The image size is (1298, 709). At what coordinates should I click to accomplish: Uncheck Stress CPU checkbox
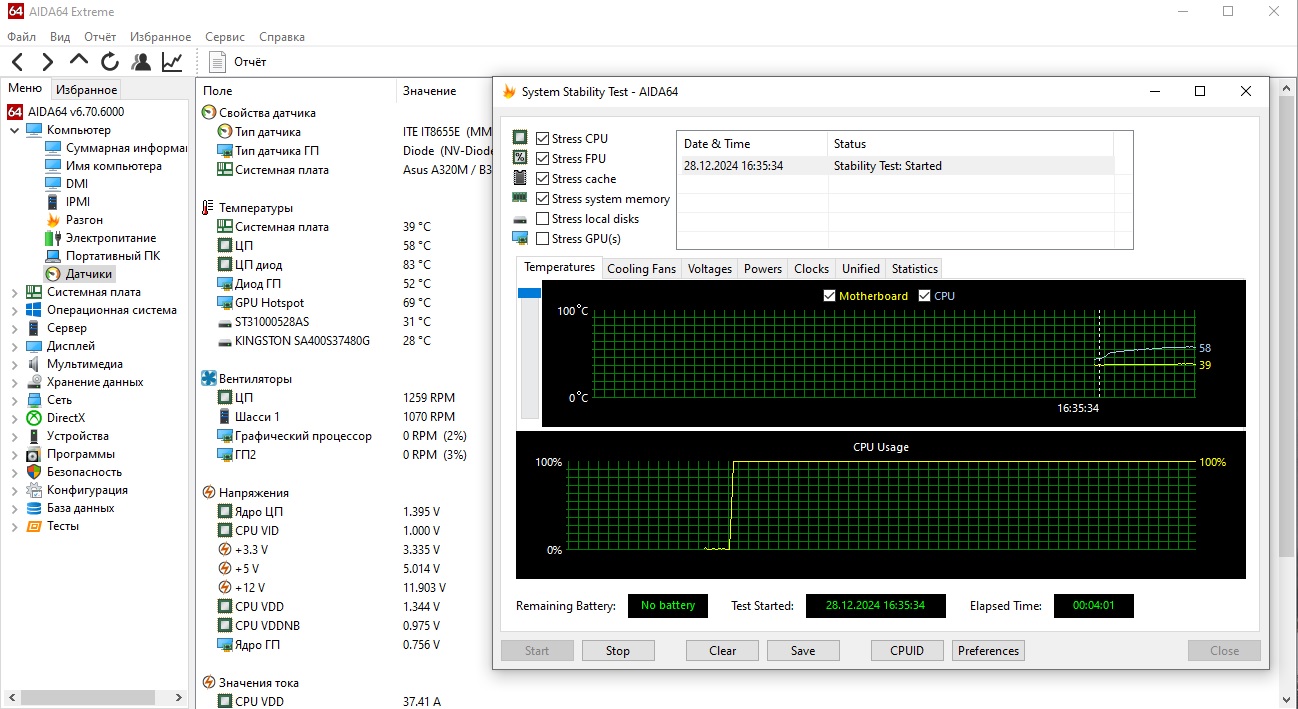coord(543,139)
